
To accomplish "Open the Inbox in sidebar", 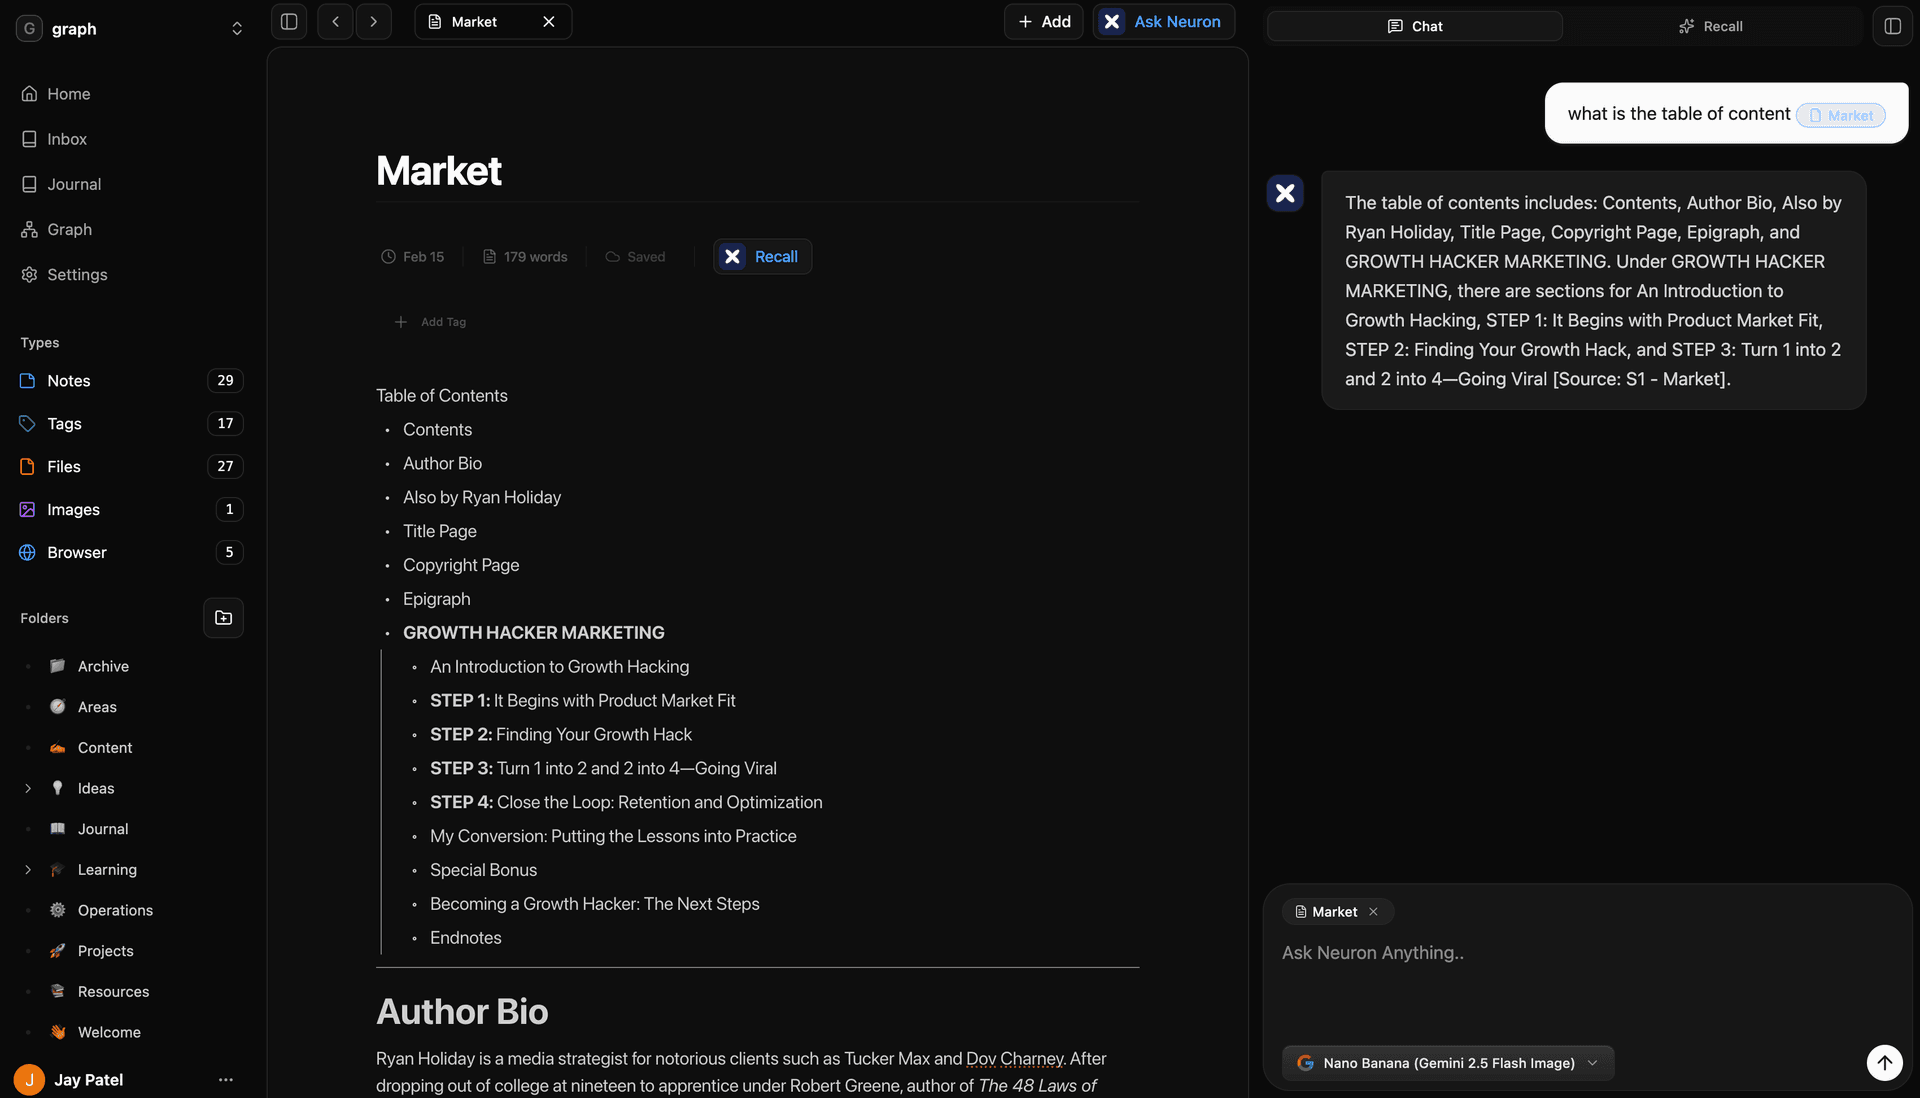I will click(66, 139).
